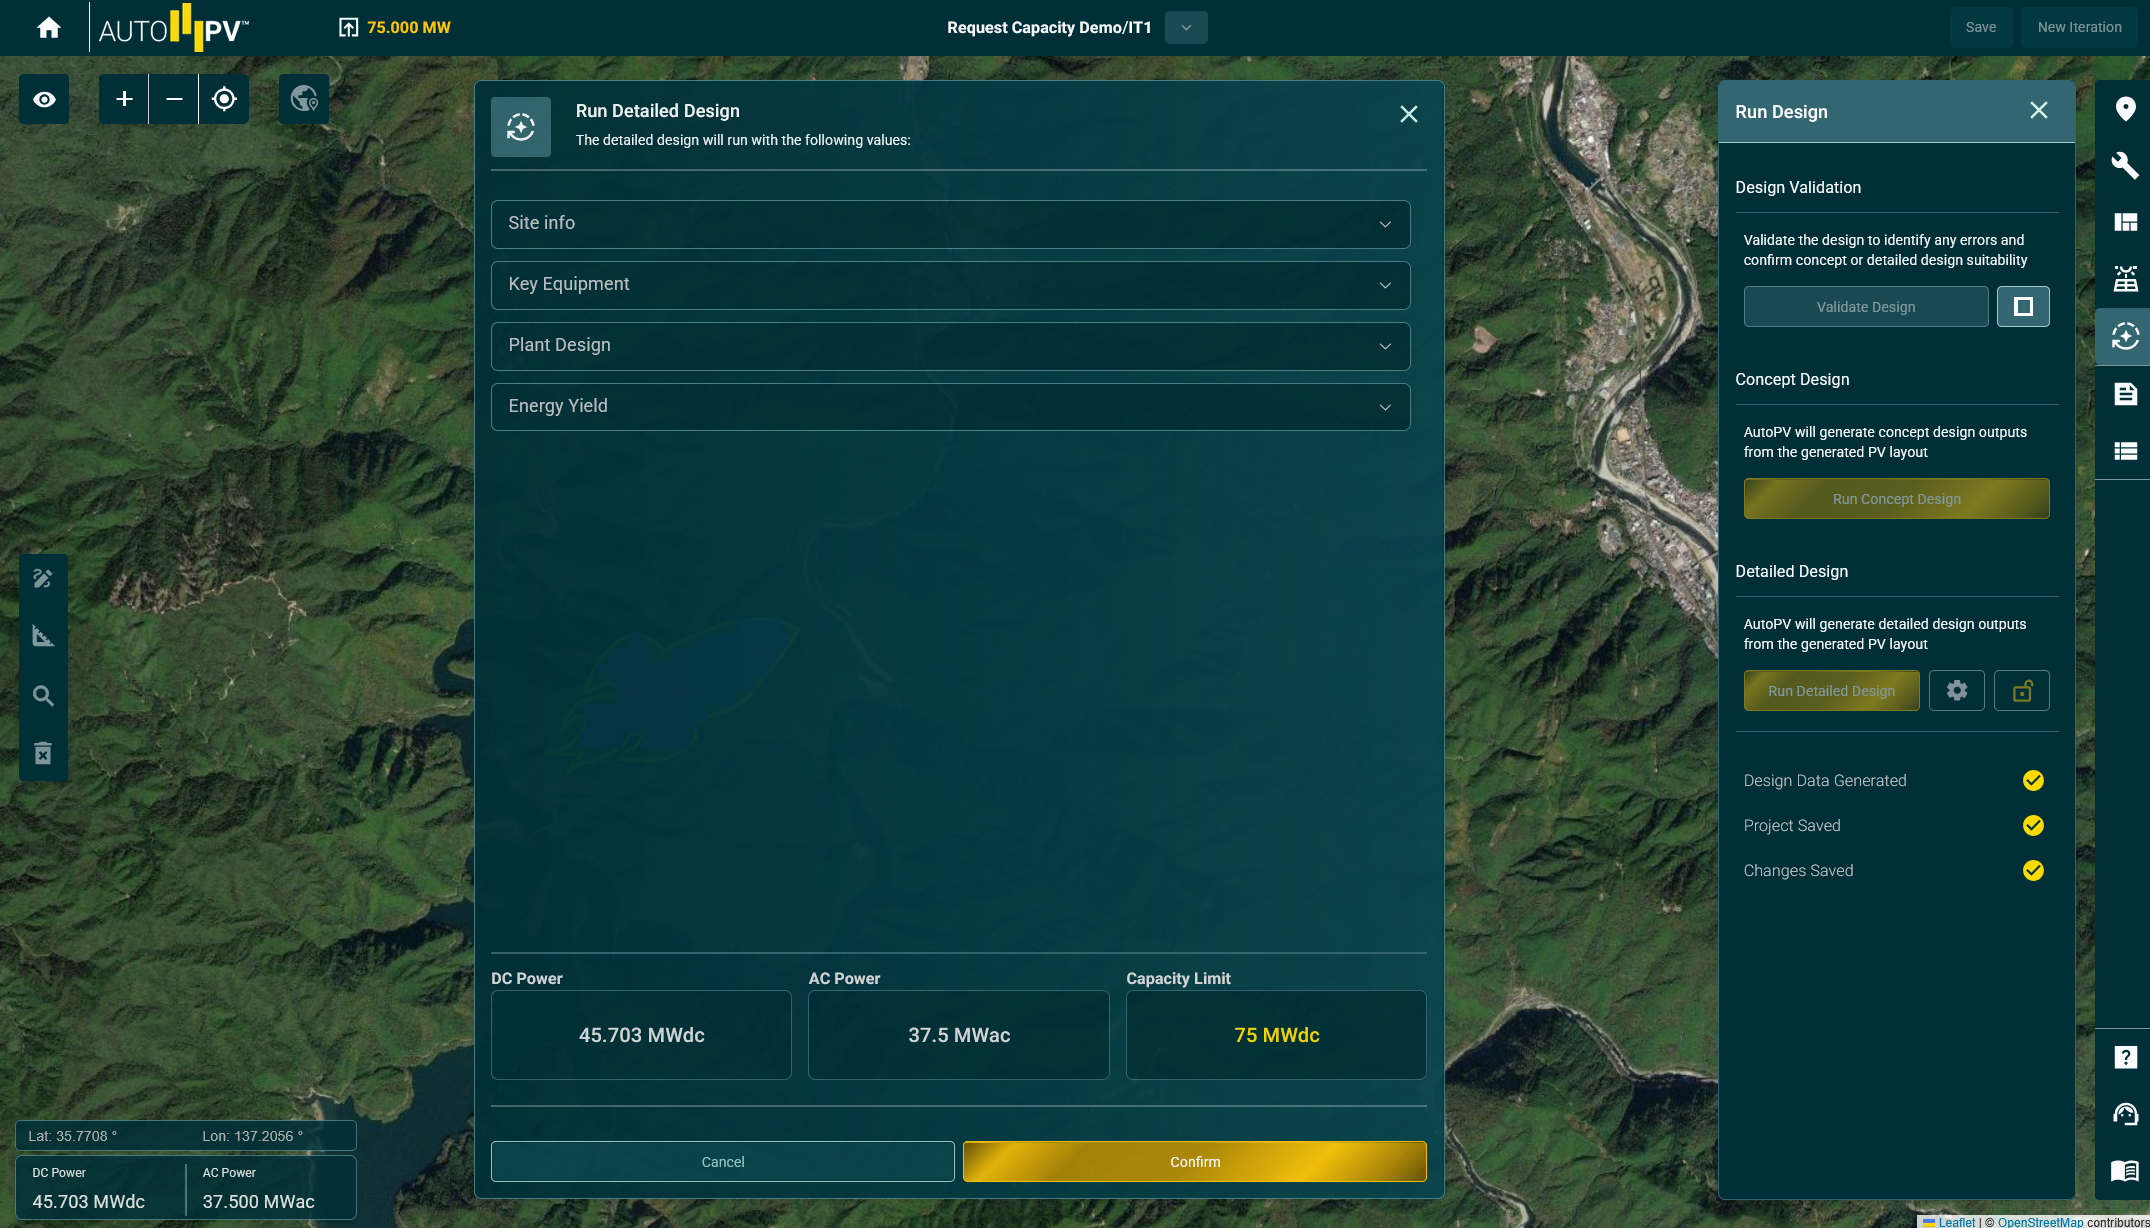Open the project iteration dropdown arrow
This screenshot has height=1228, width=2150.
coord(1186,28)
